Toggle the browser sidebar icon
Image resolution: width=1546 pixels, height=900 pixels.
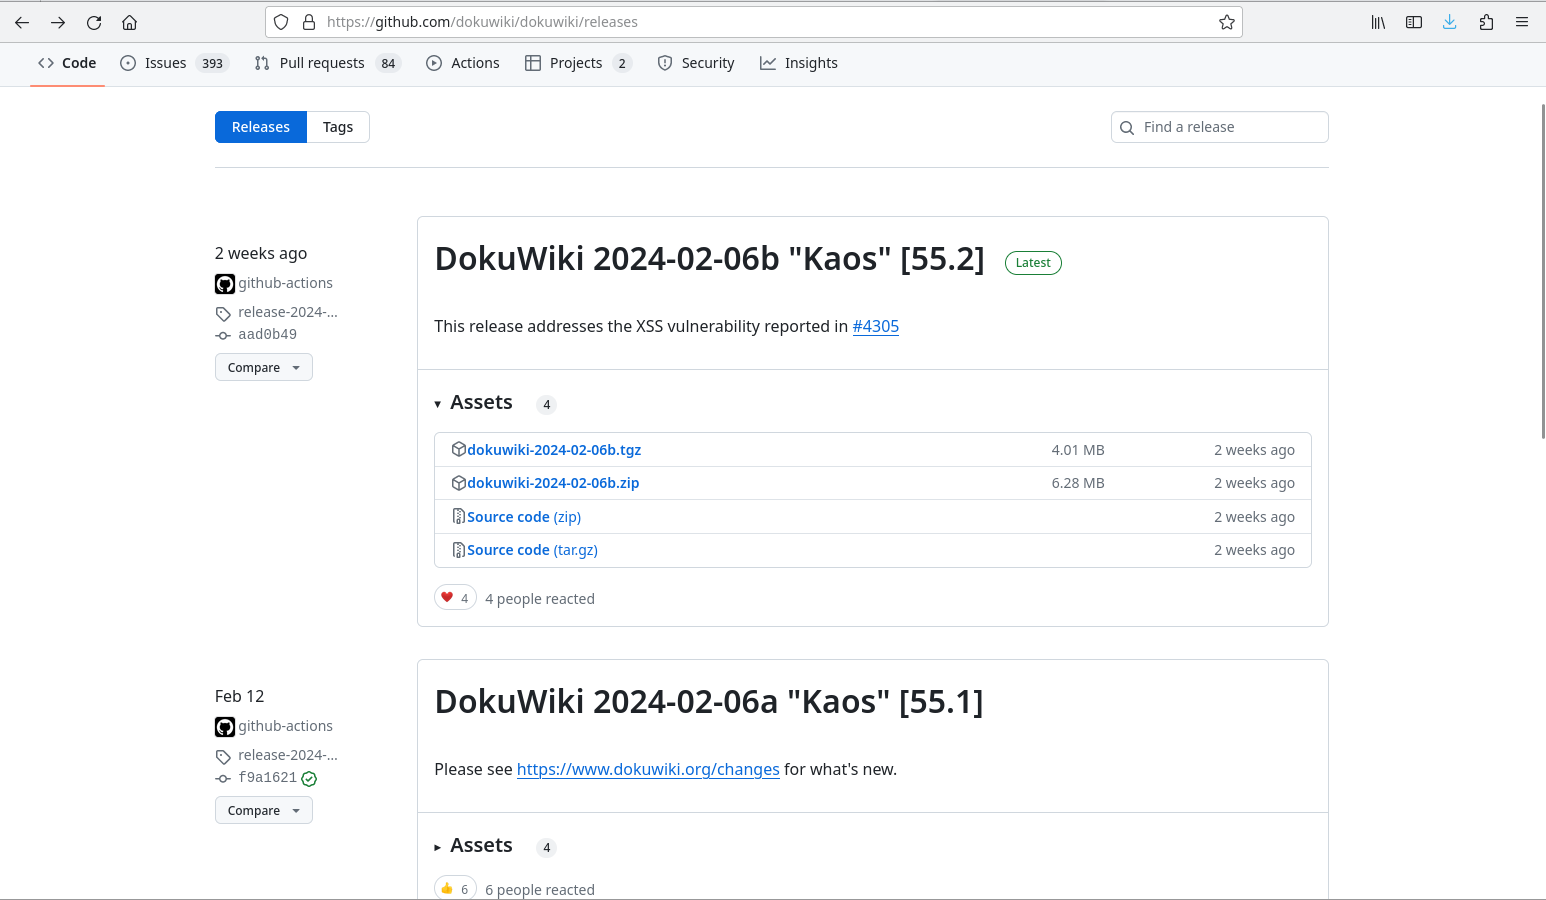click(1413, 22)
